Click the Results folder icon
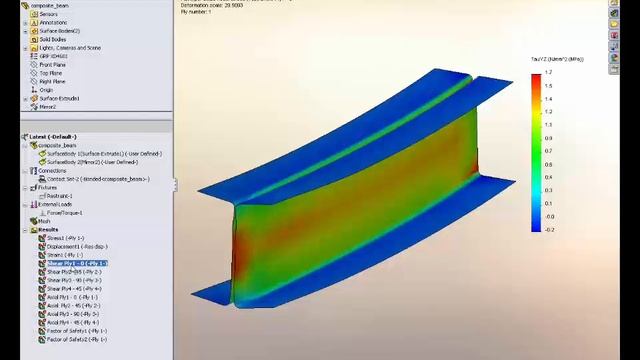Screen dimensions: 640x360 coord(33,229)
